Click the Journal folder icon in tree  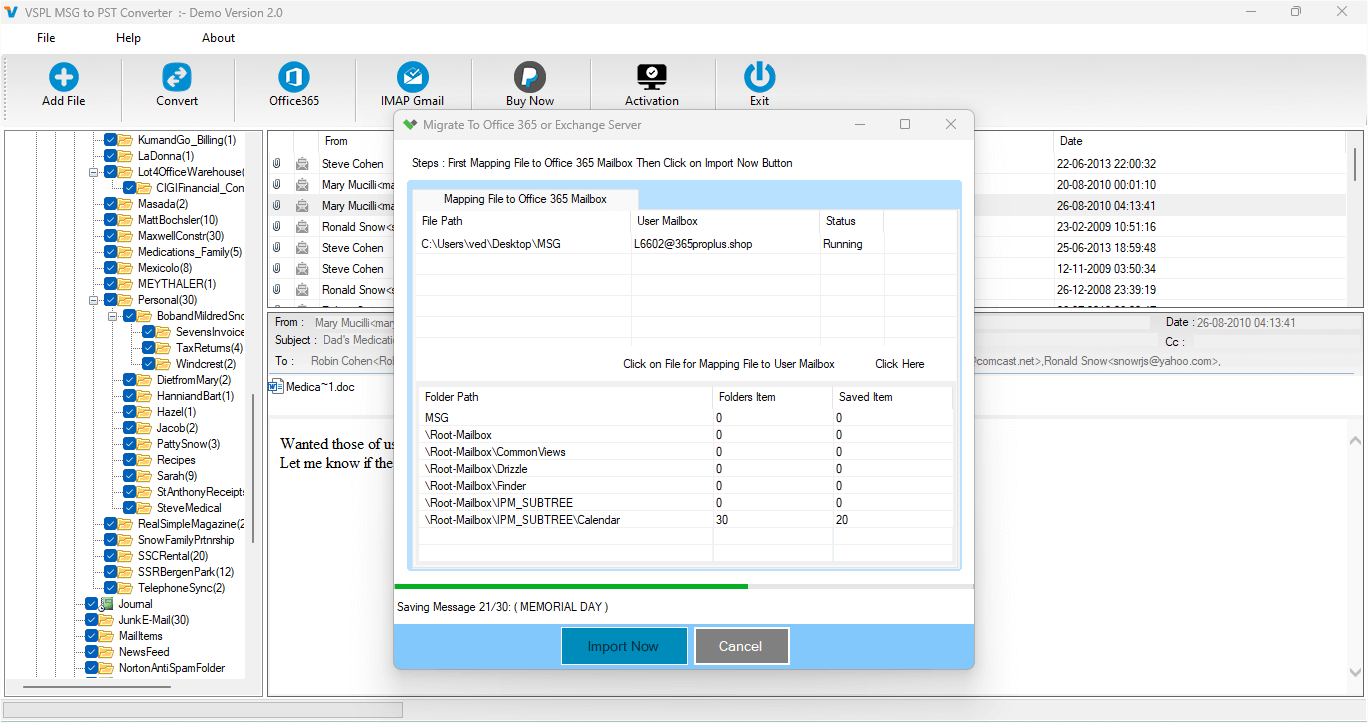pos(107,604)
